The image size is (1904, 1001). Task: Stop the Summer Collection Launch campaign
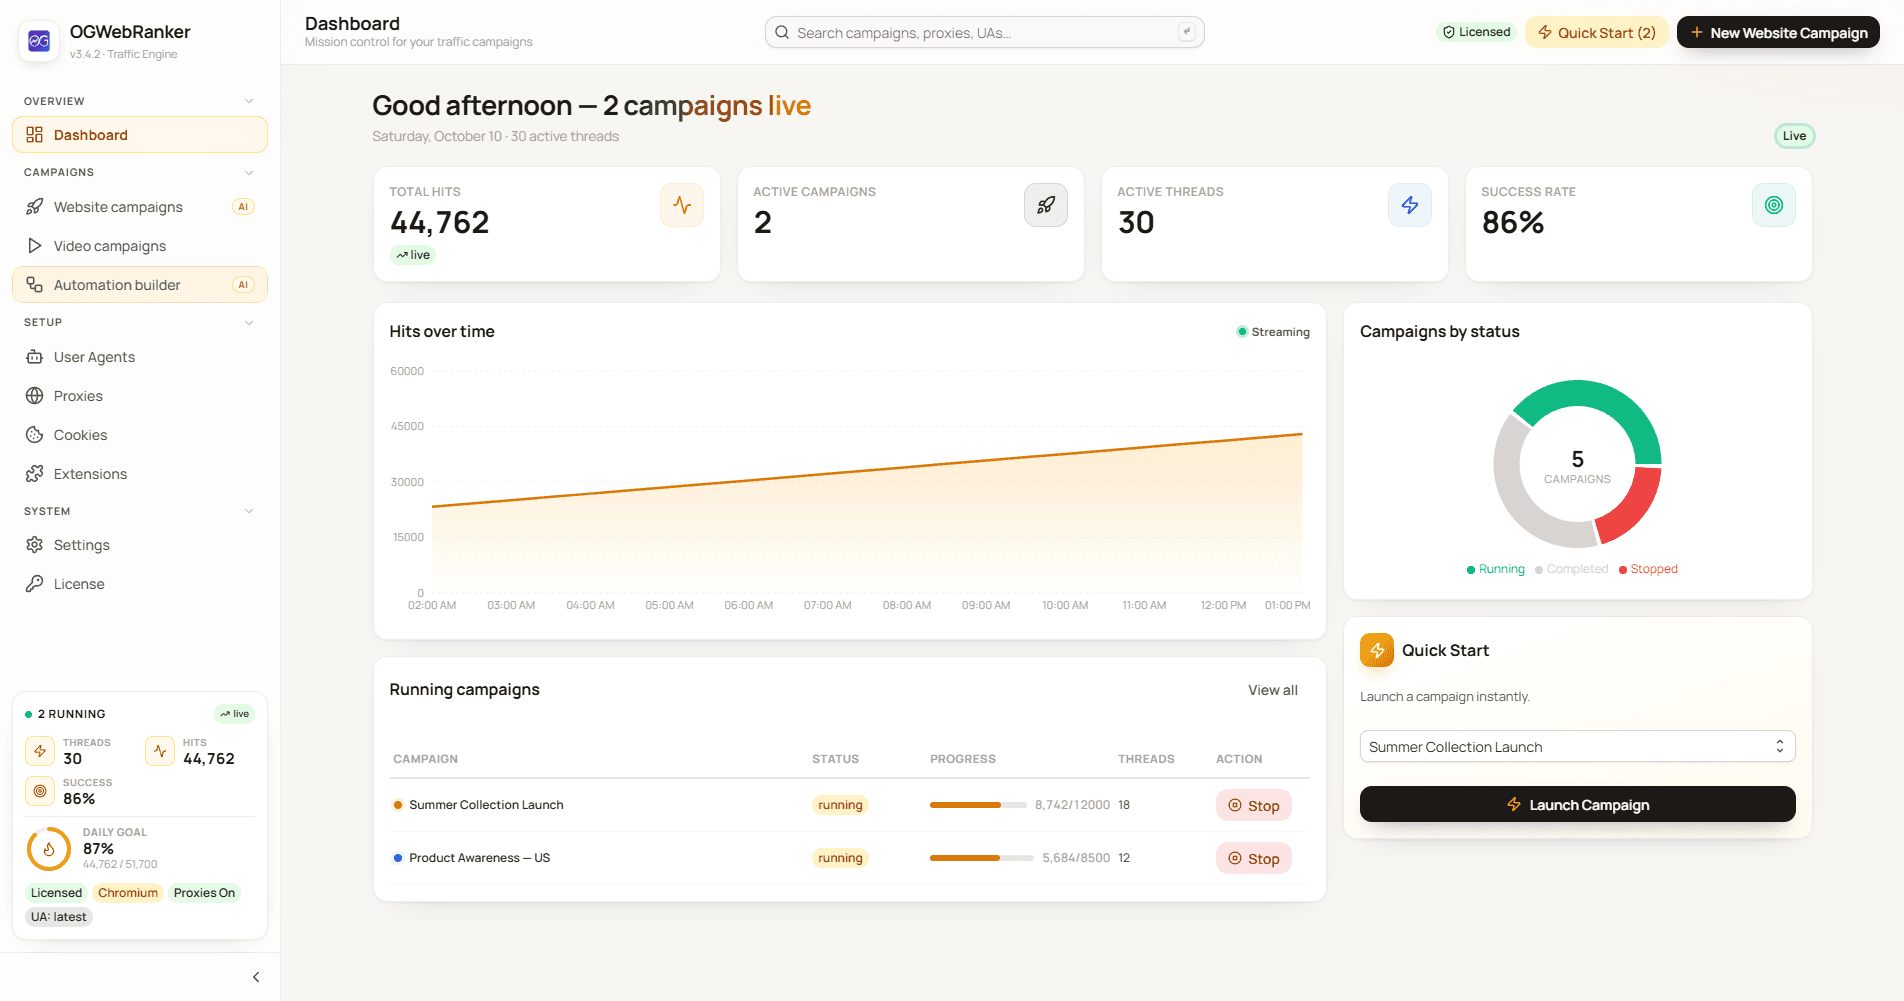pos(1253,805)
